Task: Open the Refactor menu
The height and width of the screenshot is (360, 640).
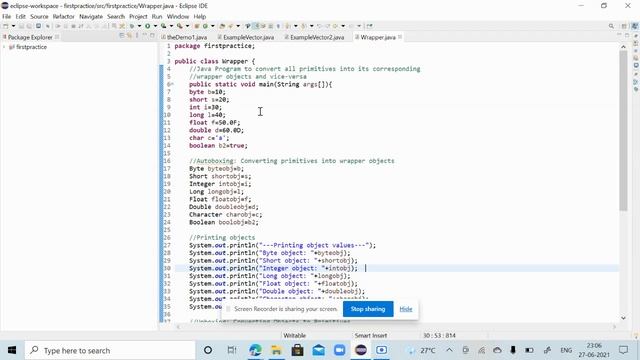Action: [64, 16]
